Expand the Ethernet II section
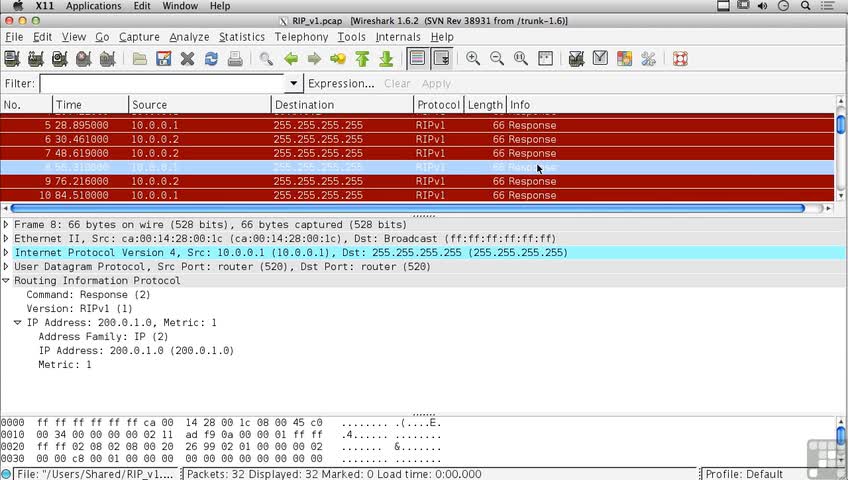 pos(6,238)
